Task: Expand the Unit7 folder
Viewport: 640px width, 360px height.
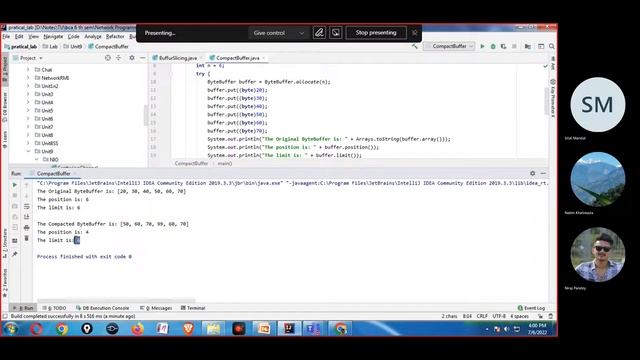Action: click(x=28, y=127)
